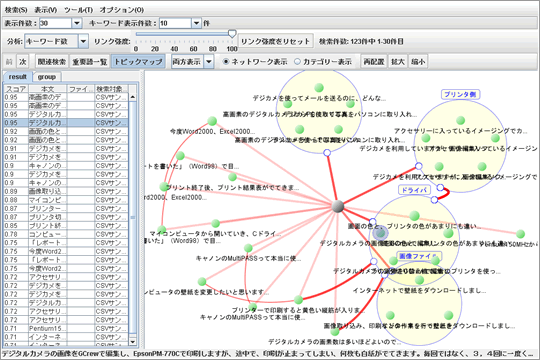Click the results list scroll down arrow
Viewport: 540px width, 360px height.
click(133, 341)
